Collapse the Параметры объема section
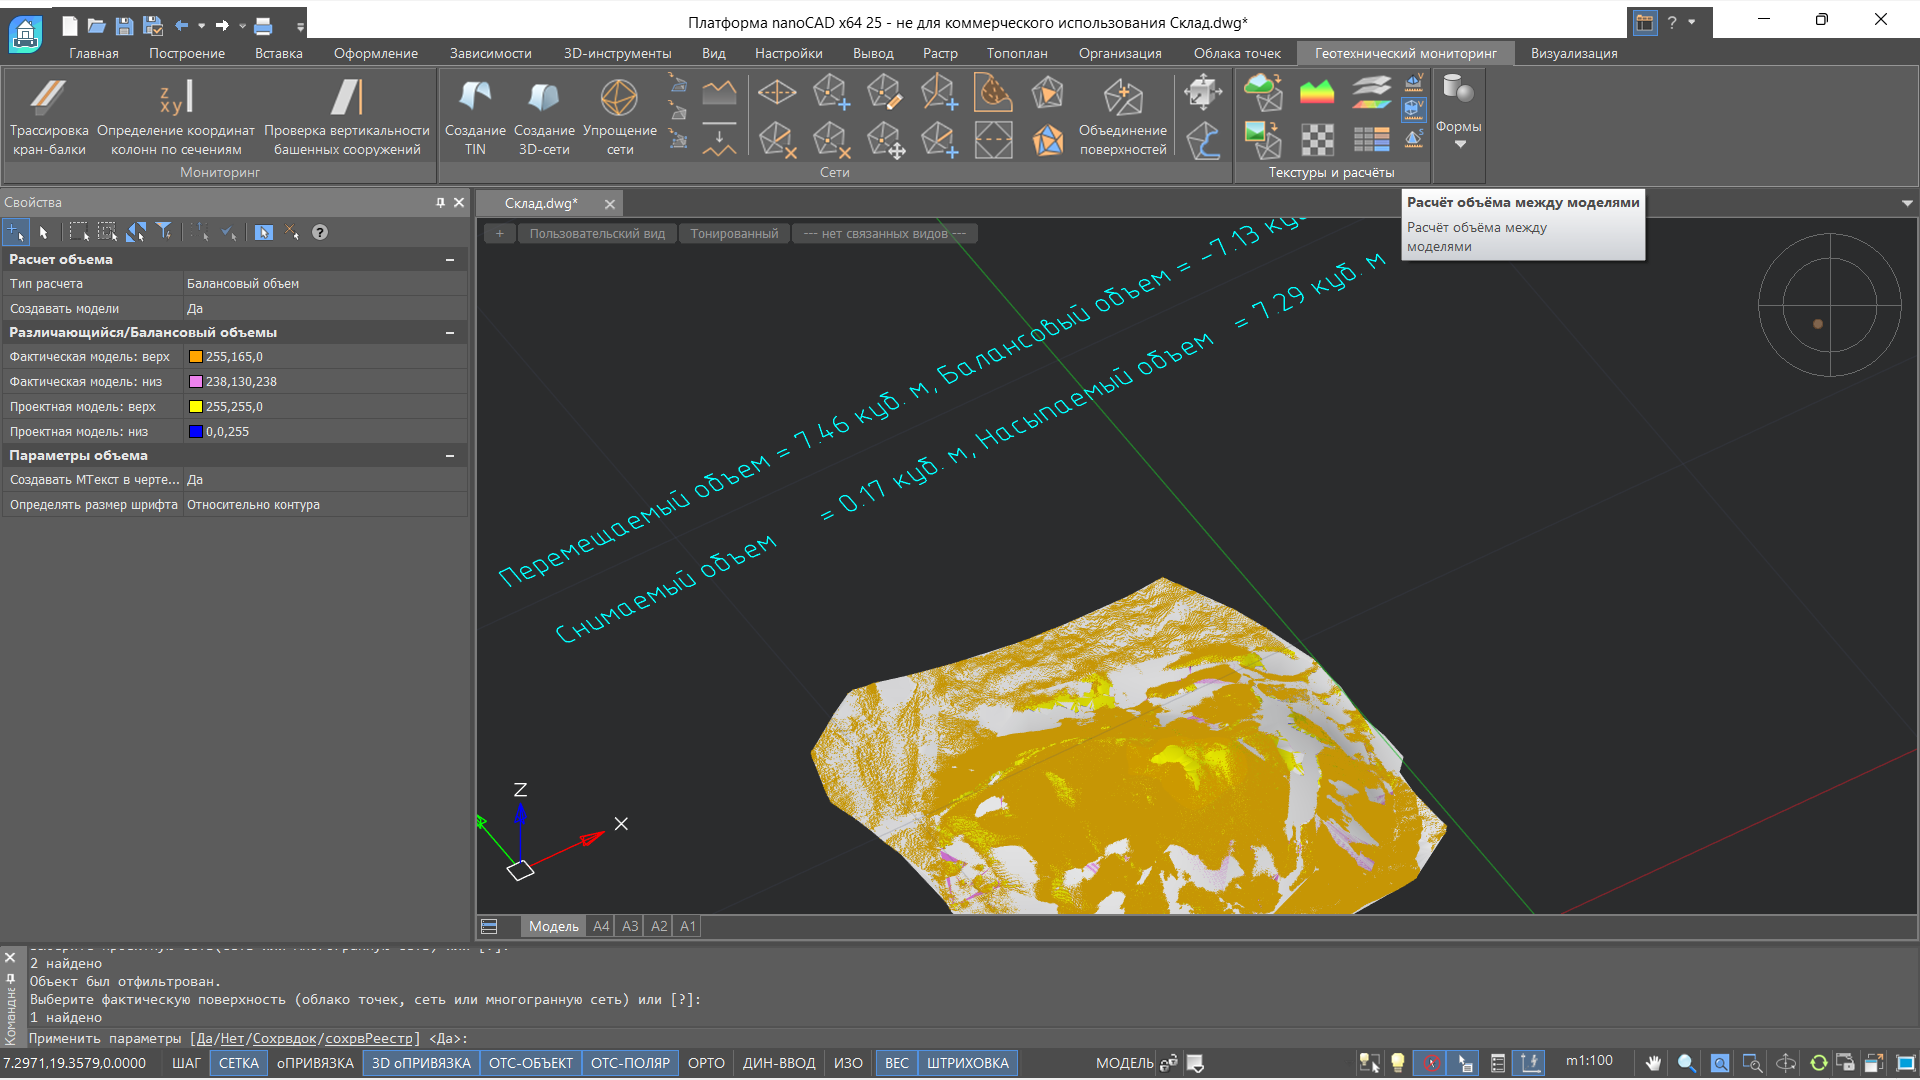 pyautogui.click(x=450, y=456)
